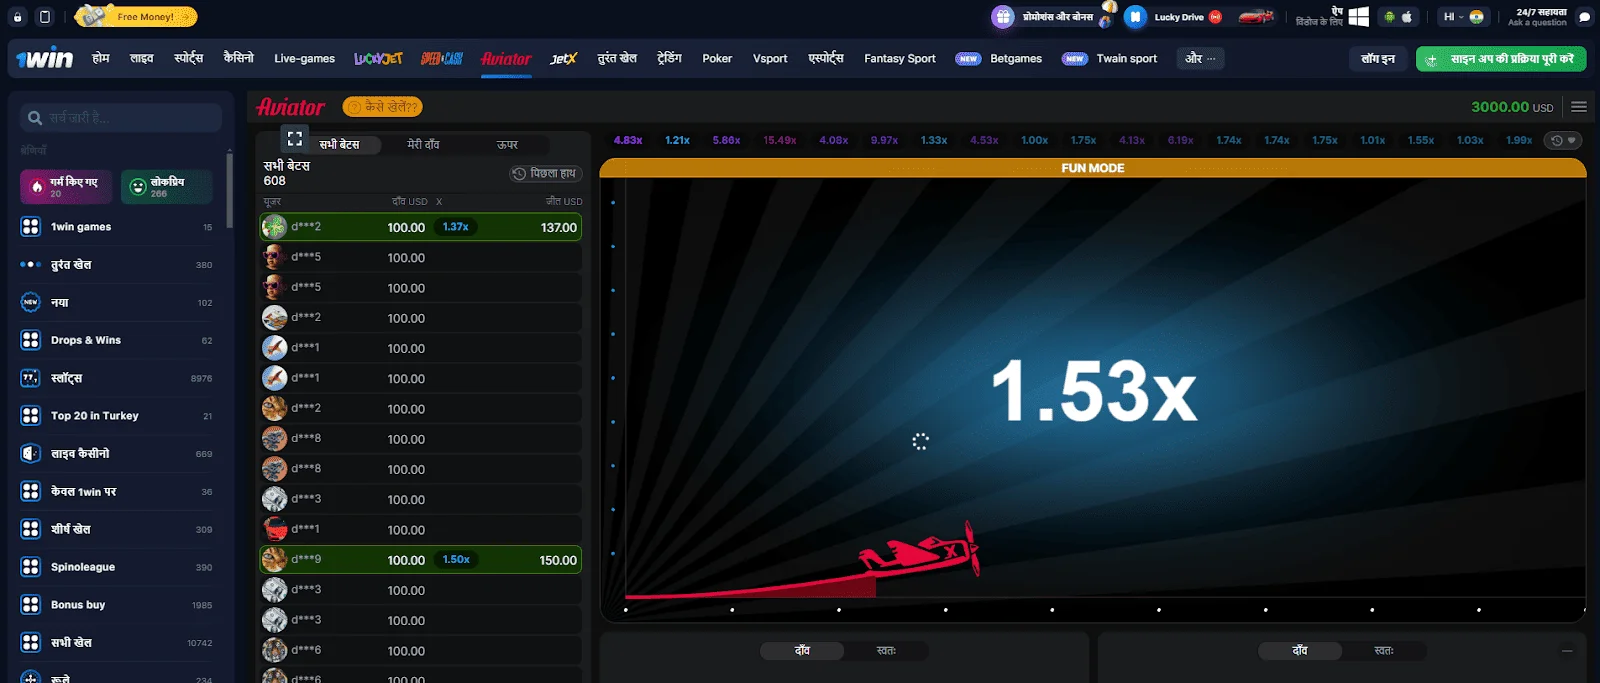The height and width of the screenshot is (683, 1600).
Task: Expand the round history multipliers dropdown
Action: 1563,141
